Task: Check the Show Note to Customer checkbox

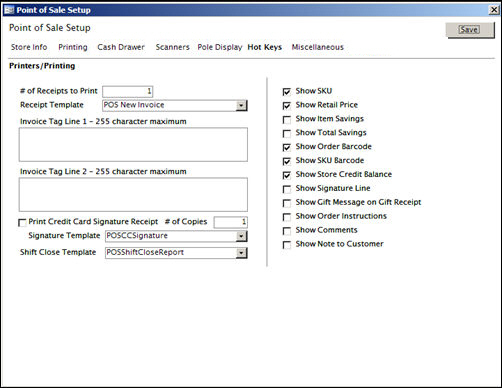Action: 287,245
